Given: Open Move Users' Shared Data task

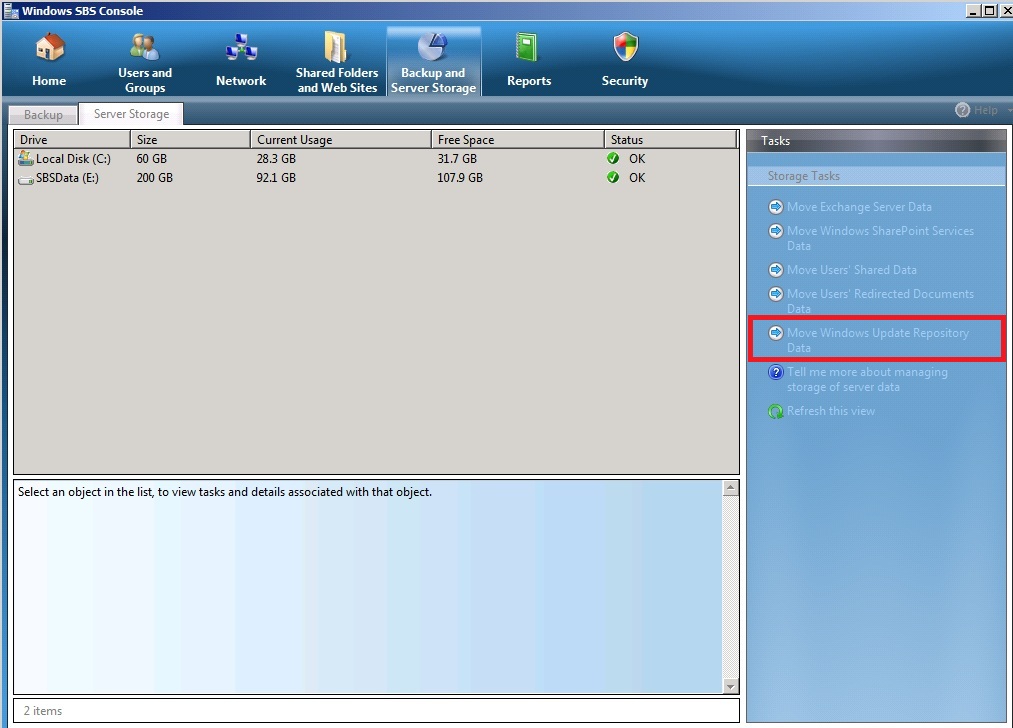Looking at the screenshot, I should point(851,270).
